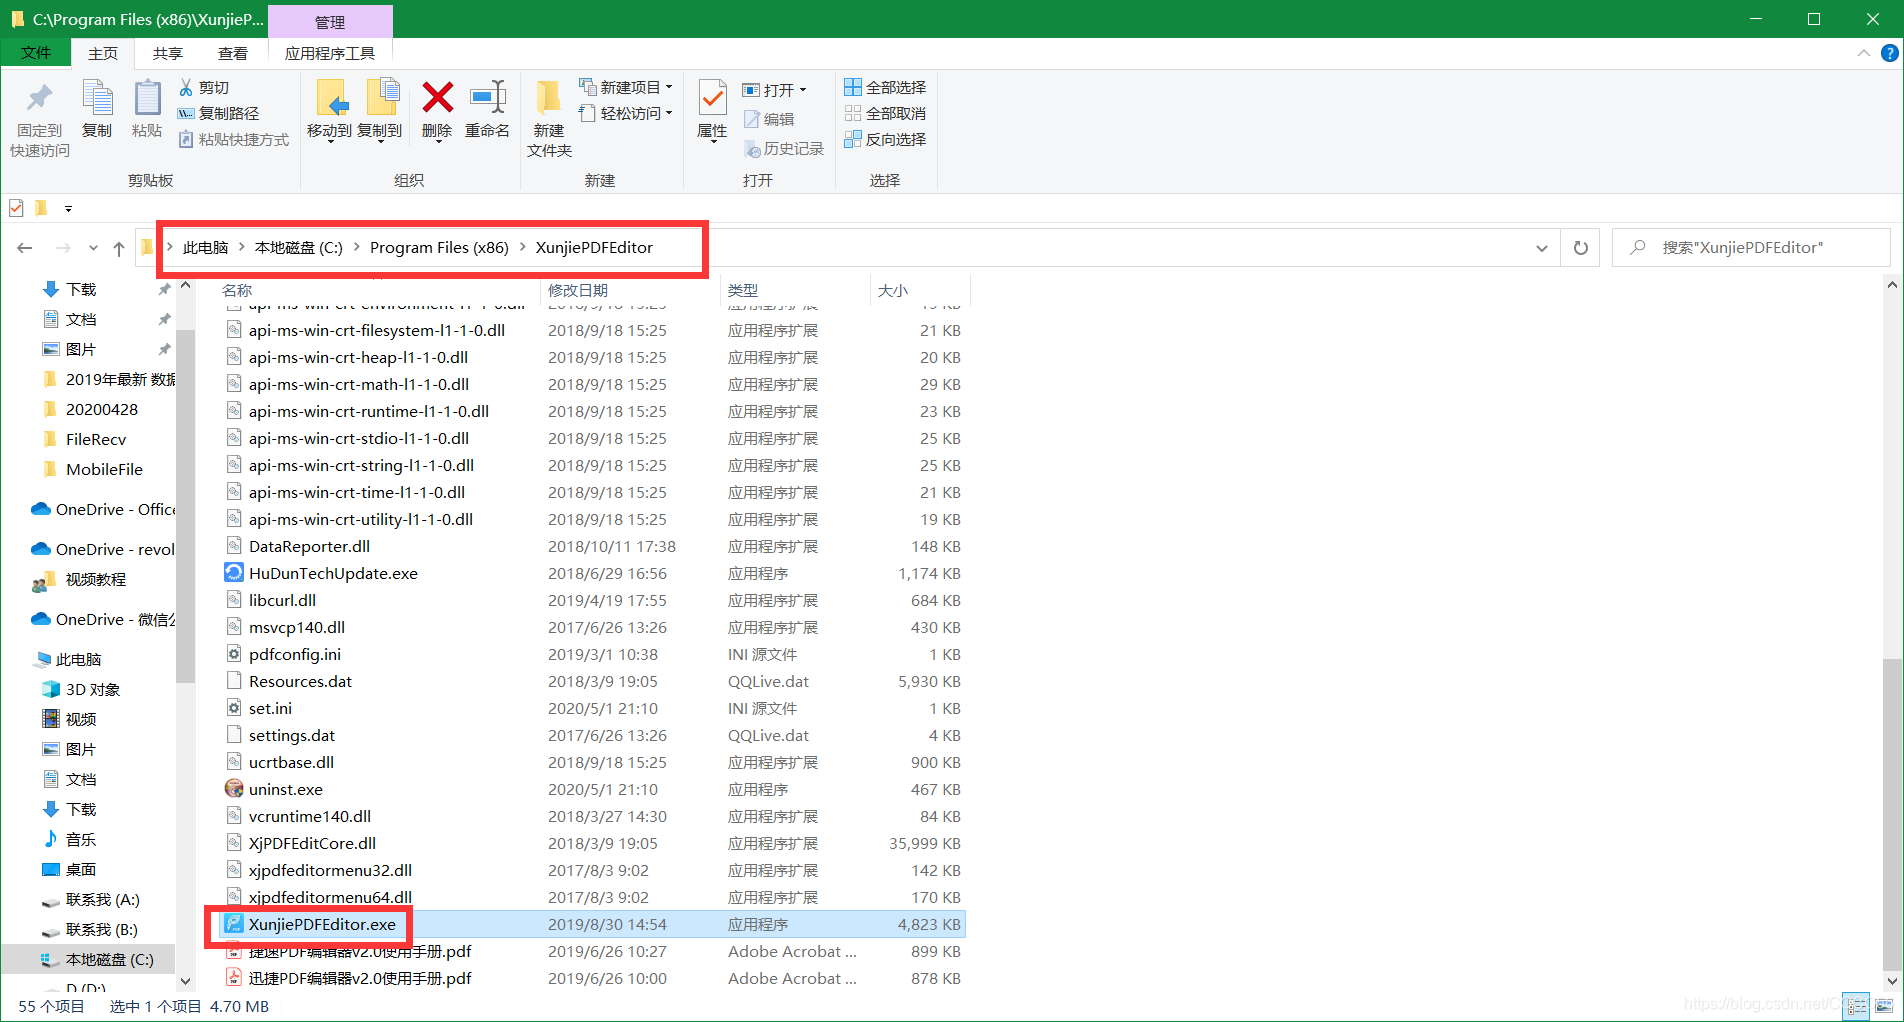Click the Properties checkmark icon
1904x1022 pixels.
(x=712, y=99)
